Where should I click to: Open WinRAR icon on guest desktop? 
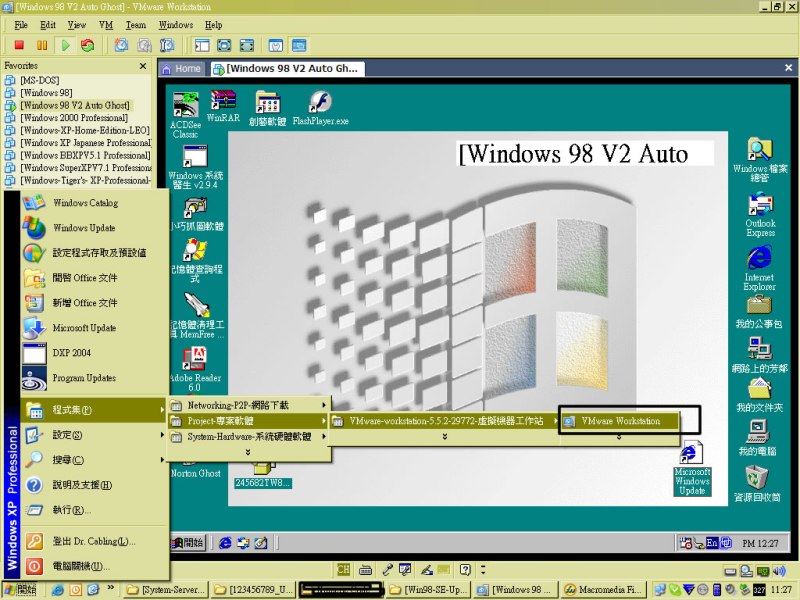[x=223, y=106]
